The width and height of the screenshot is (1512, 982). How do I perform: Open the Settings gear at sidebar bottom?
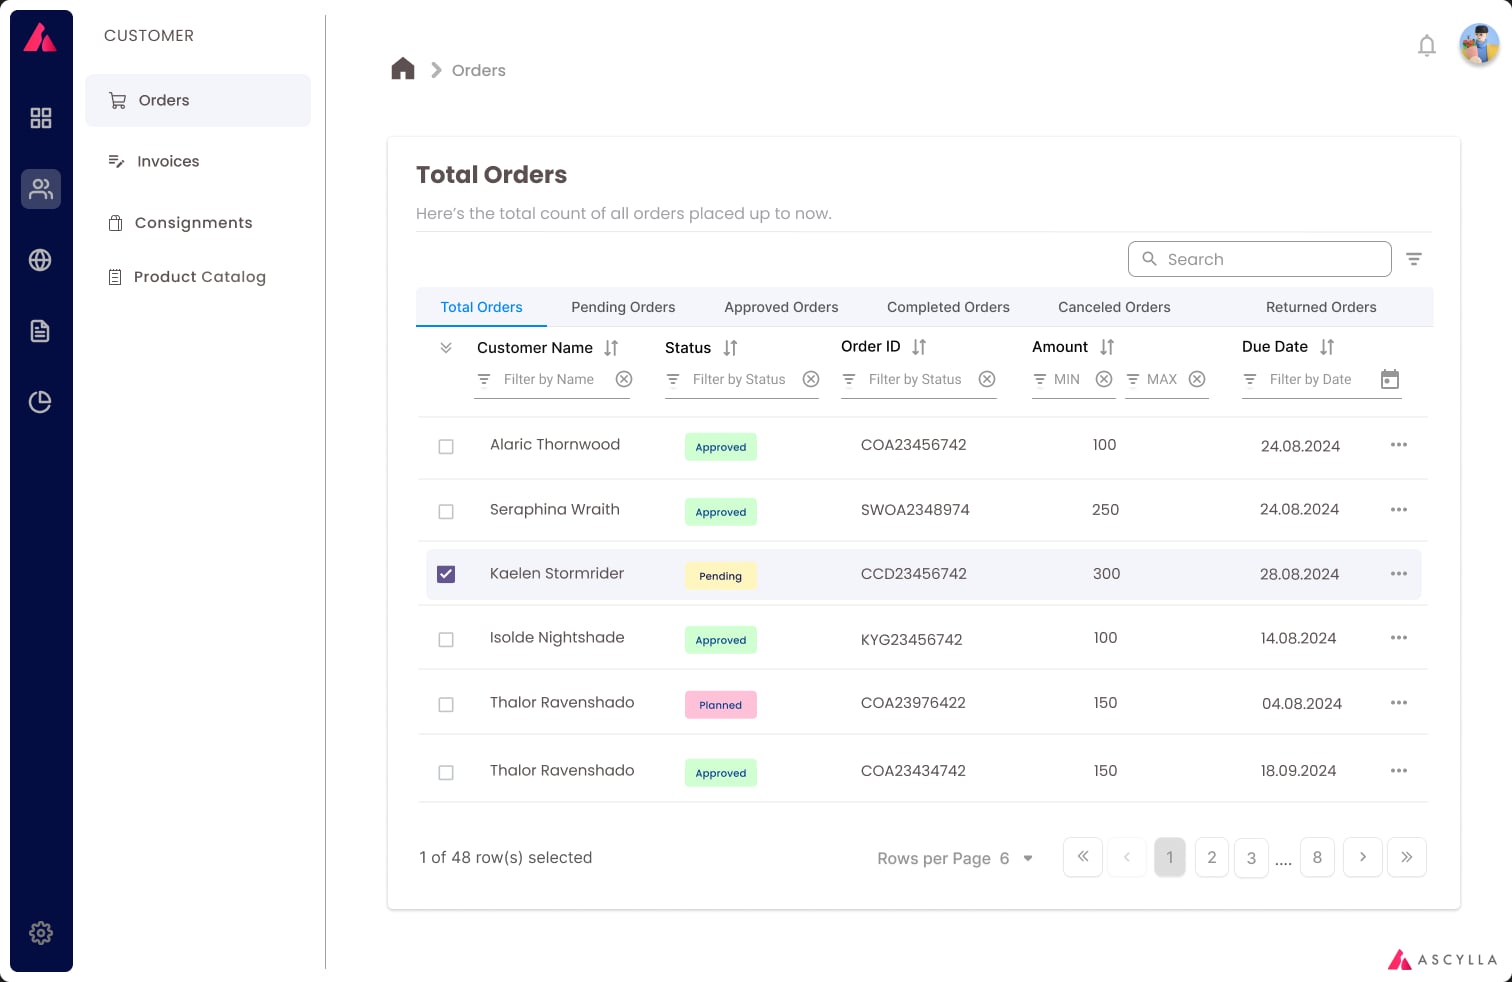[x=41, y=933]
